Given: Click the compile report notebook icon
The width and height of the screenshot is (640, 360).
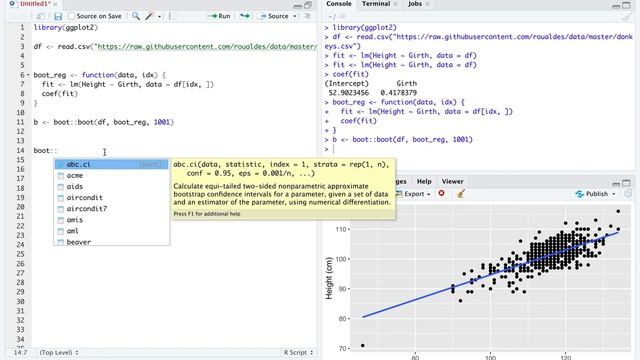Looking at the screenshot, I should tap(172, 16).
